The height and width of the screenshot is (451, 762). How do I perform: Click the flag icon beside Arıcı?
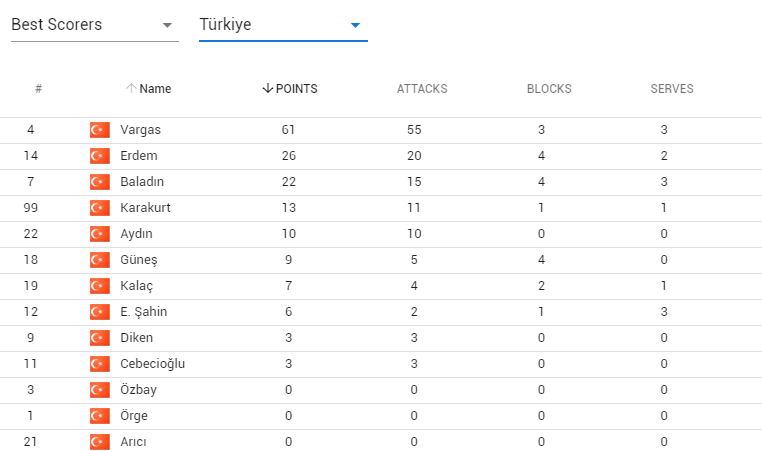click(99, 442)
